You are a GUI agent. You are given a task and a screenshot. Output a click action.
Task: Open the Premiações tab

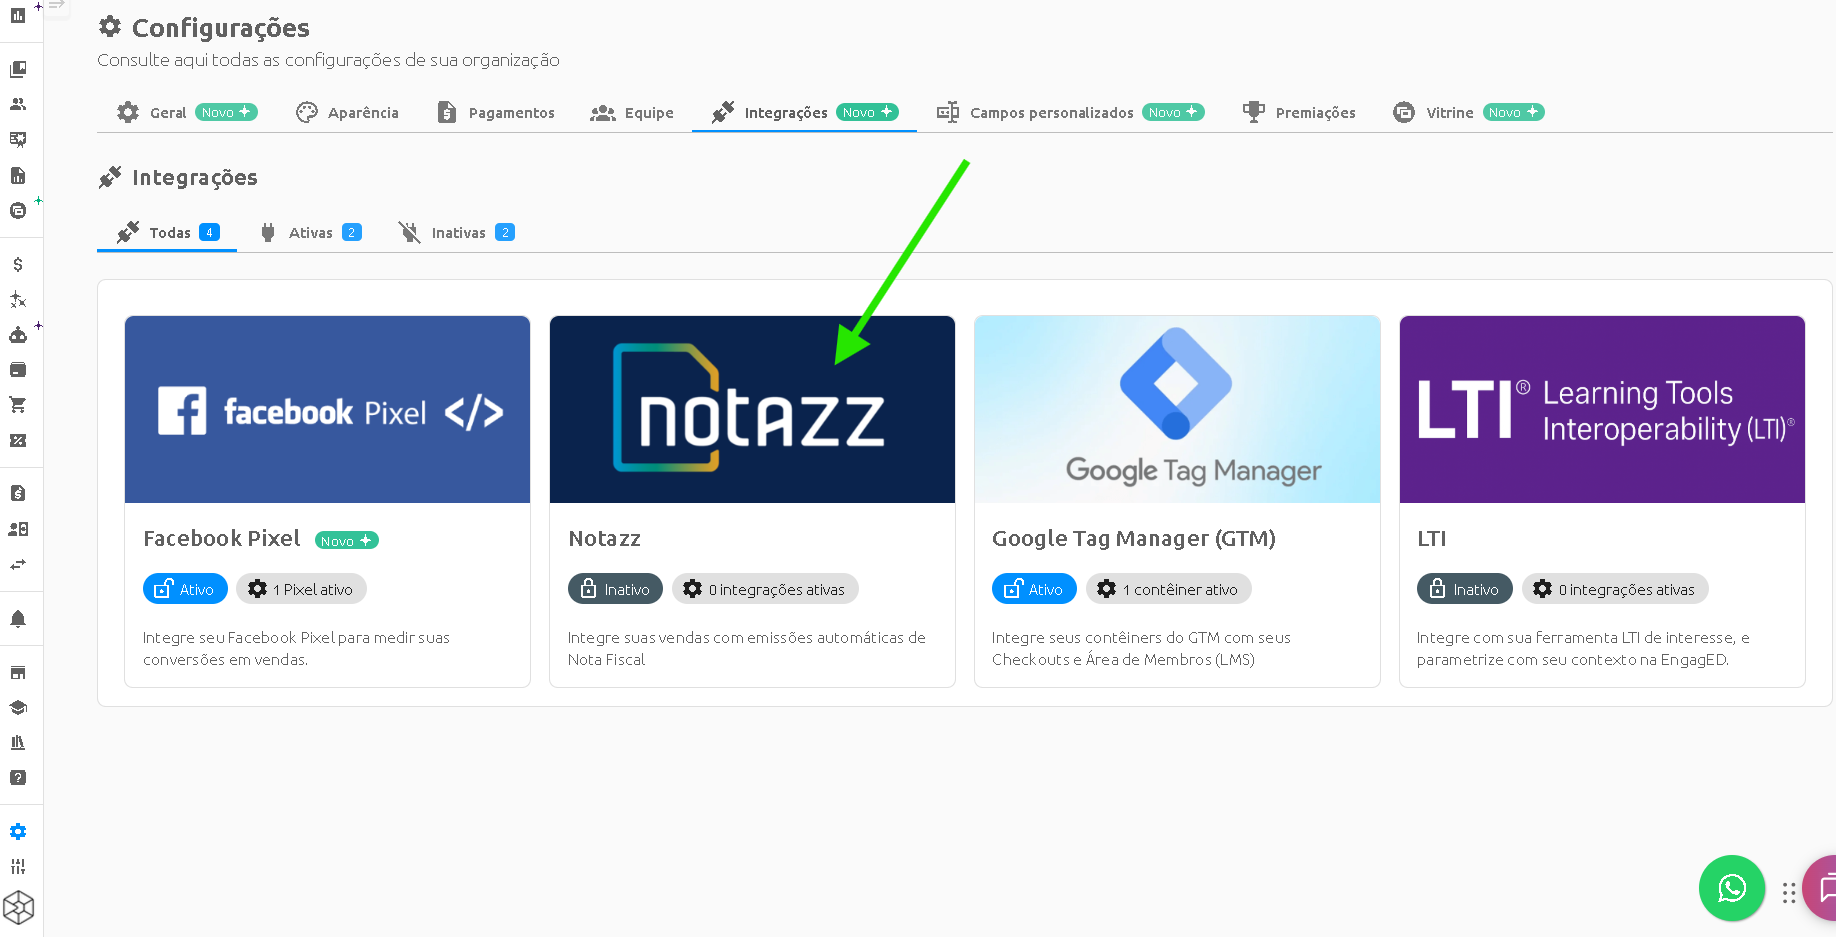(x=1299, y=112)
